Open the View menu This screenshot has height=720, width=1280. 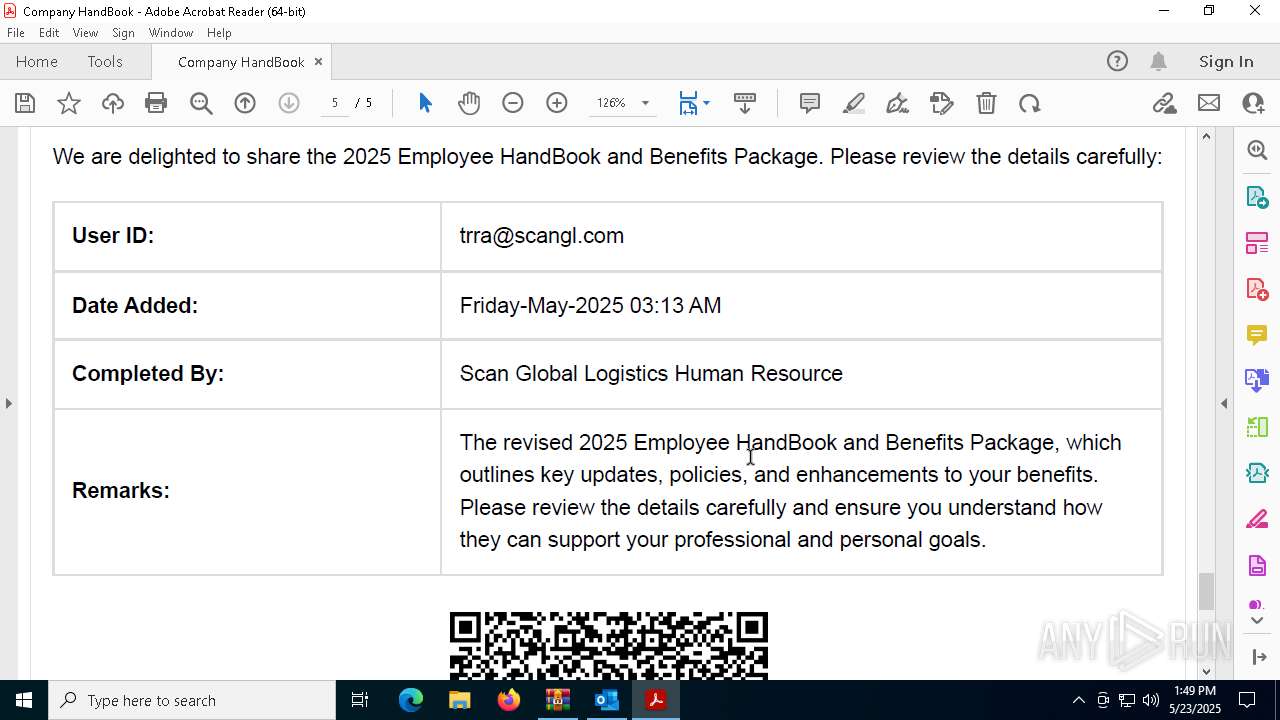click(85, 32)
